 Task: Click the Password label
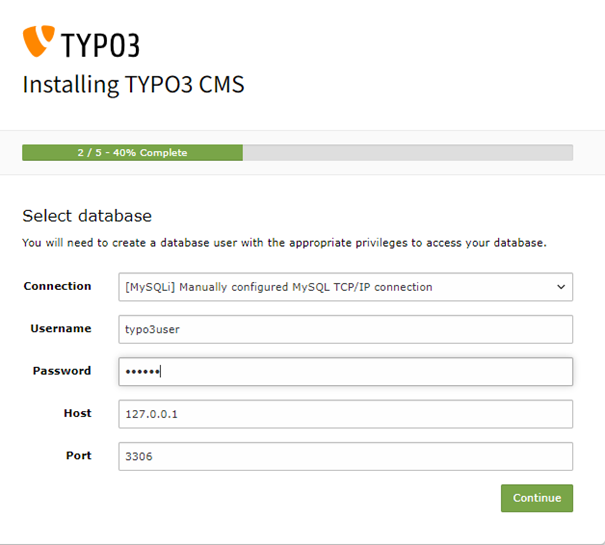[x=62, y=371]
